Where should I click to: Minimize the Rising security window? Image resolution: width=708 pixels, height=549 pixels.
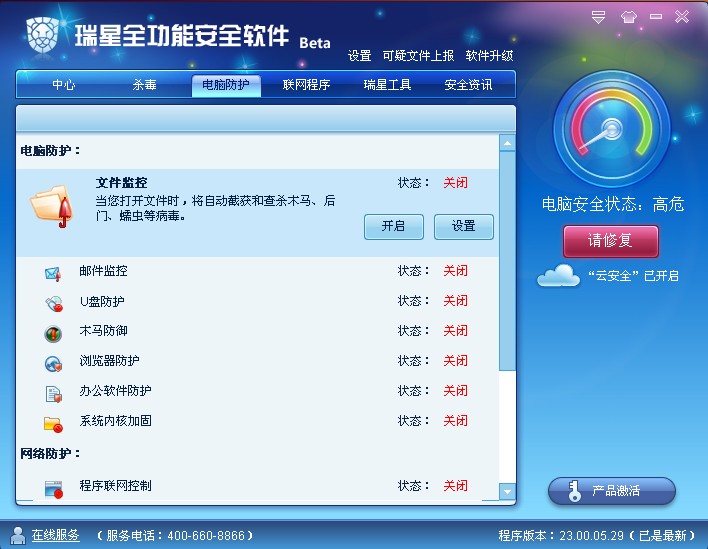coord(656,17)
